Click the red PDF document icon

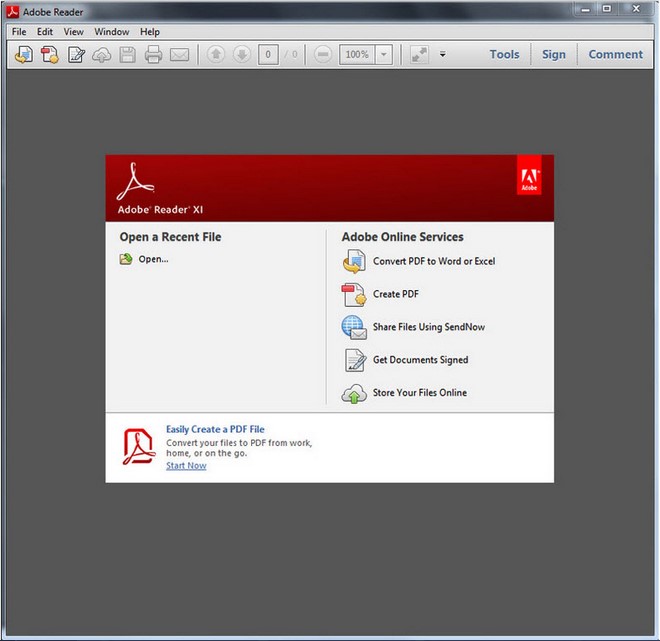[x=138, y=446]
